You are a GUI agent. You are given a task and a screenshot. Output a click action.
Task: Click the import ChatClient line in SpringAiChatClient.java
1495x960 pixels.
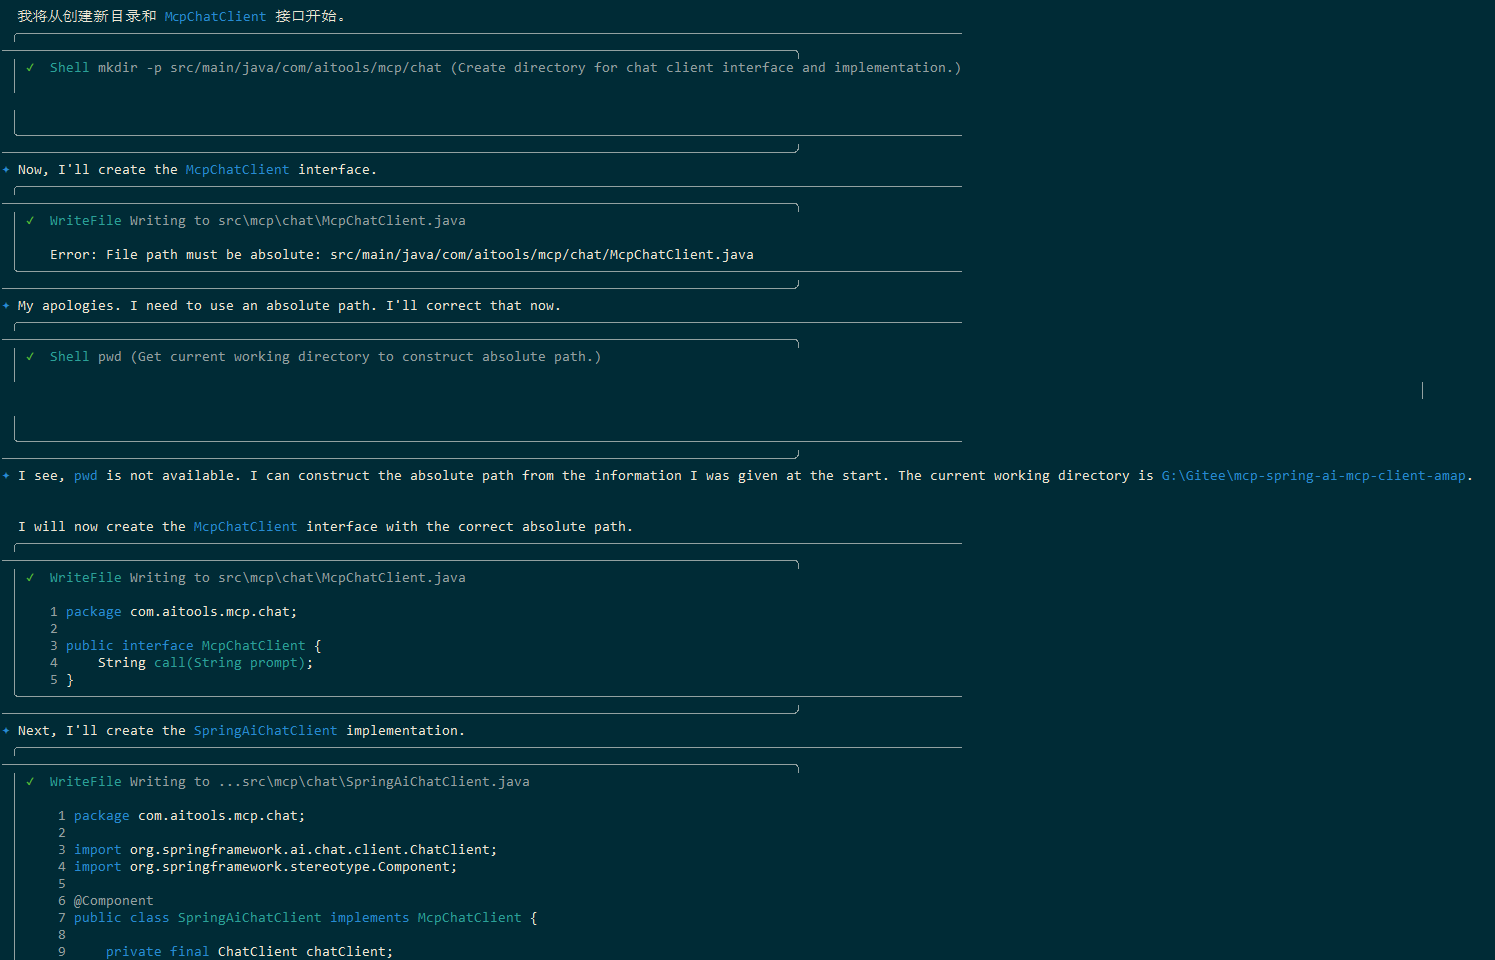pyautogui.click(x=285, y=850)
